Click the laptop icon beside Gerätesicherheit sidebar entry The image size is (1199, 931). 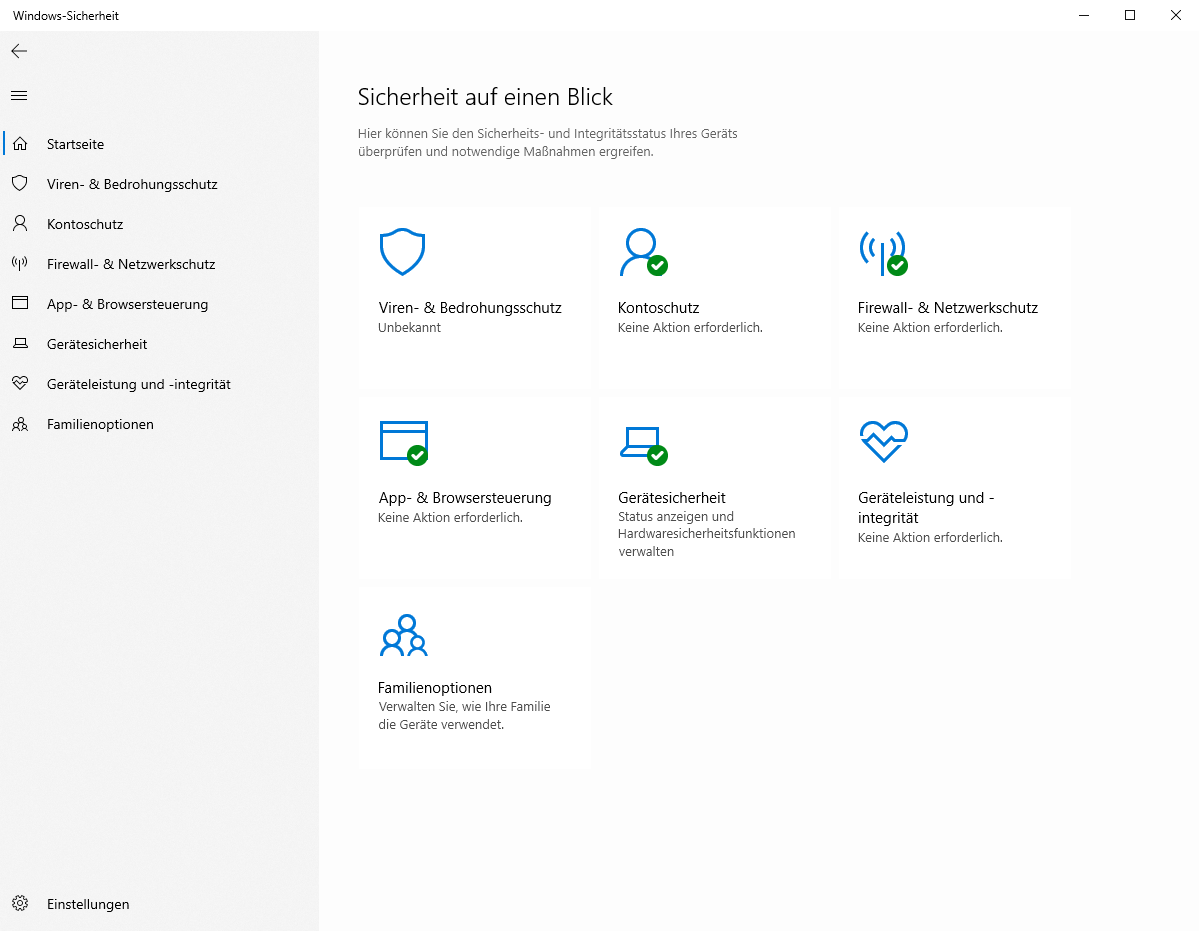coord(20,344)
